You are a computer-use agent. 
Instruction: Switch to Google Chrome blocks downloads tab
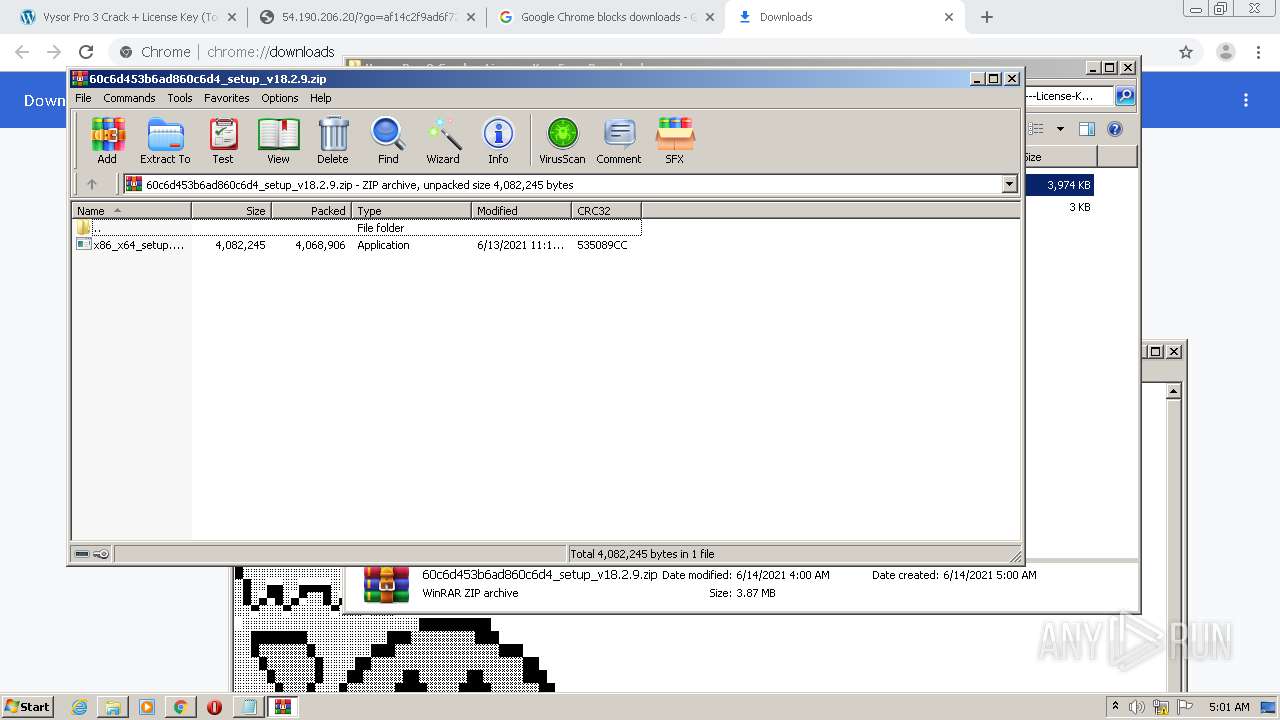pyautogui.click(x=606, y=17)
